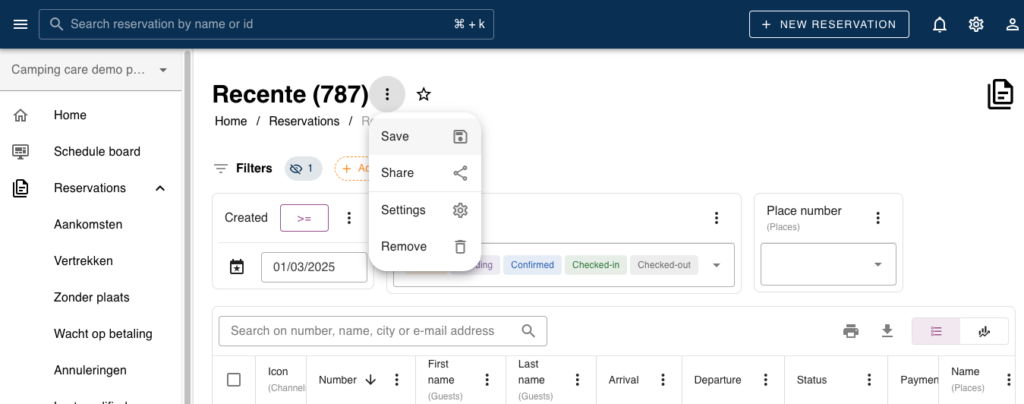The image size is (1024, 404).
Task: Click the New Reservation button
Action: tap(828, 24)
